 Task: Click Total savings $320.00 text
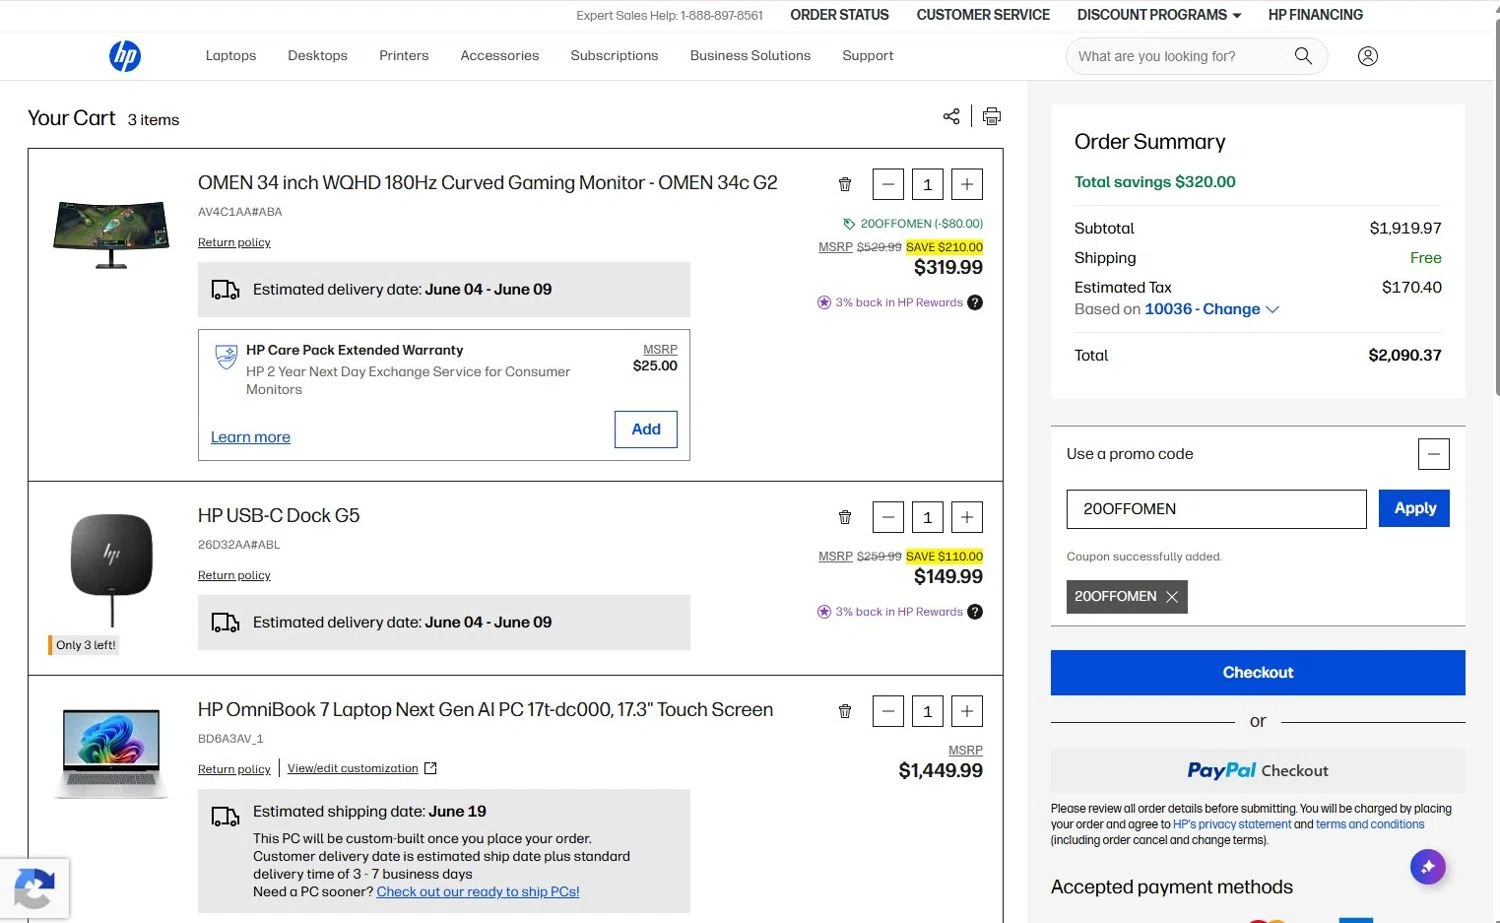1155,182
